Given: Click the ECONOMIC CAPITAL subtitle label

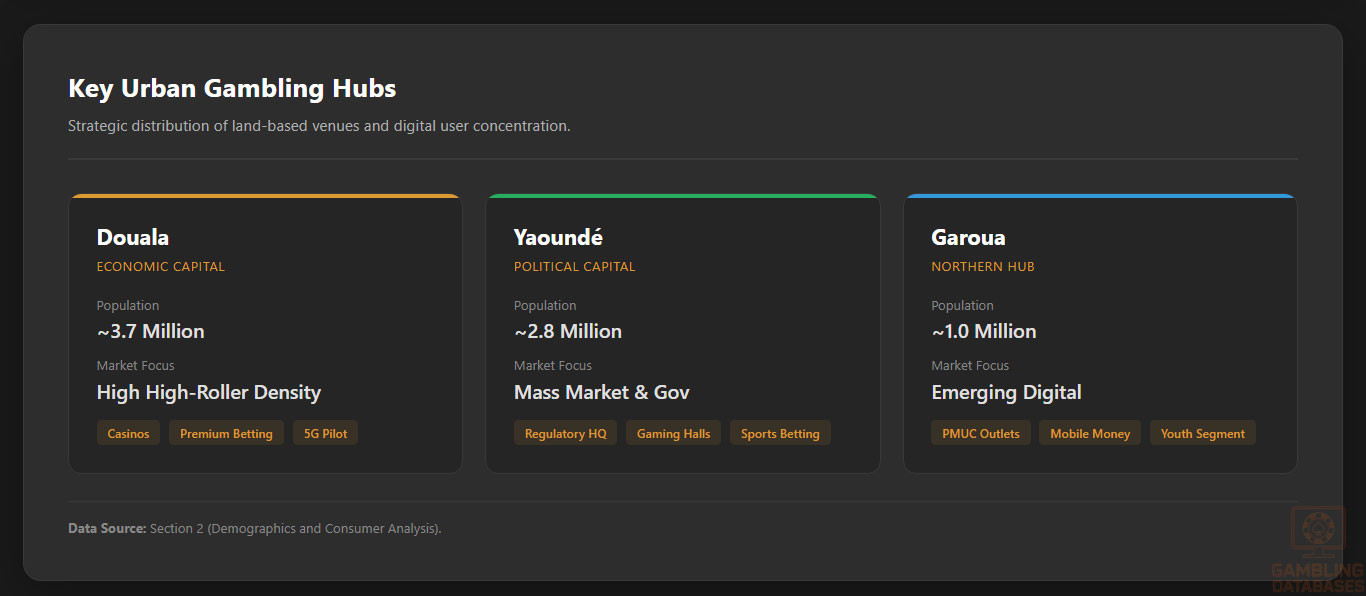Looking at the screenshot, I should (160, 267).
